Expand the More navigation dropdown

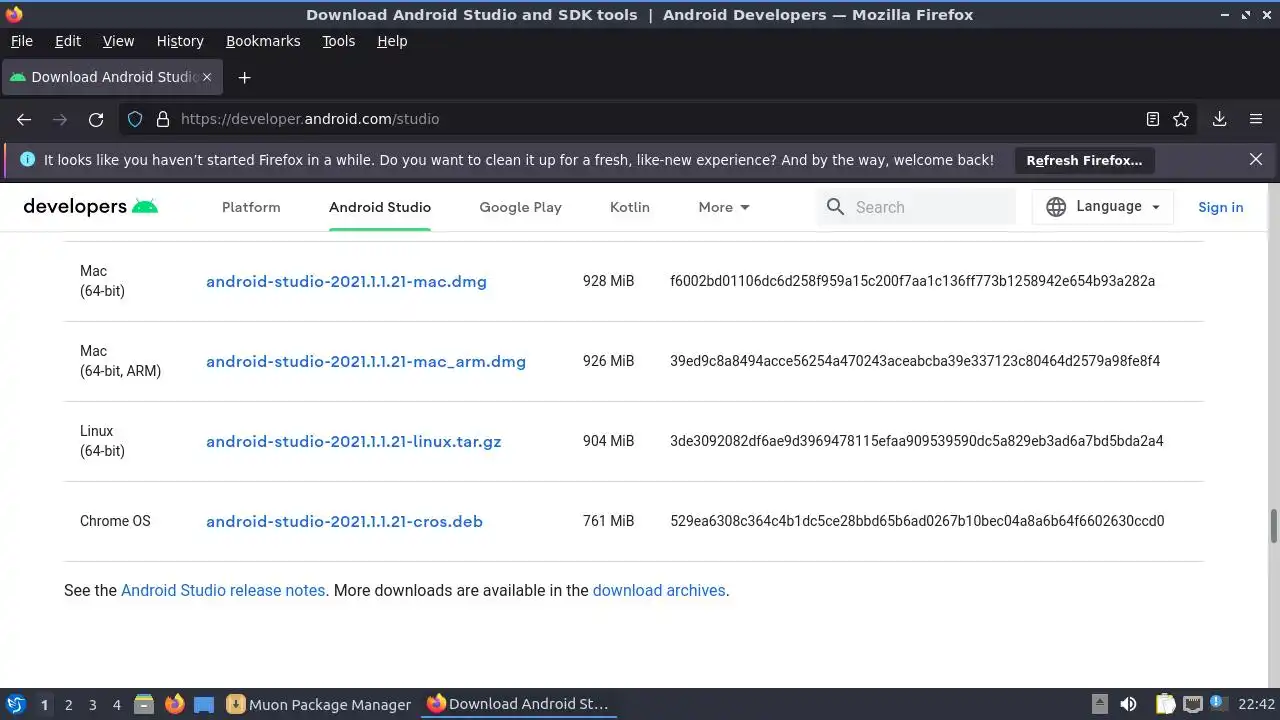[x=724, y=207]
